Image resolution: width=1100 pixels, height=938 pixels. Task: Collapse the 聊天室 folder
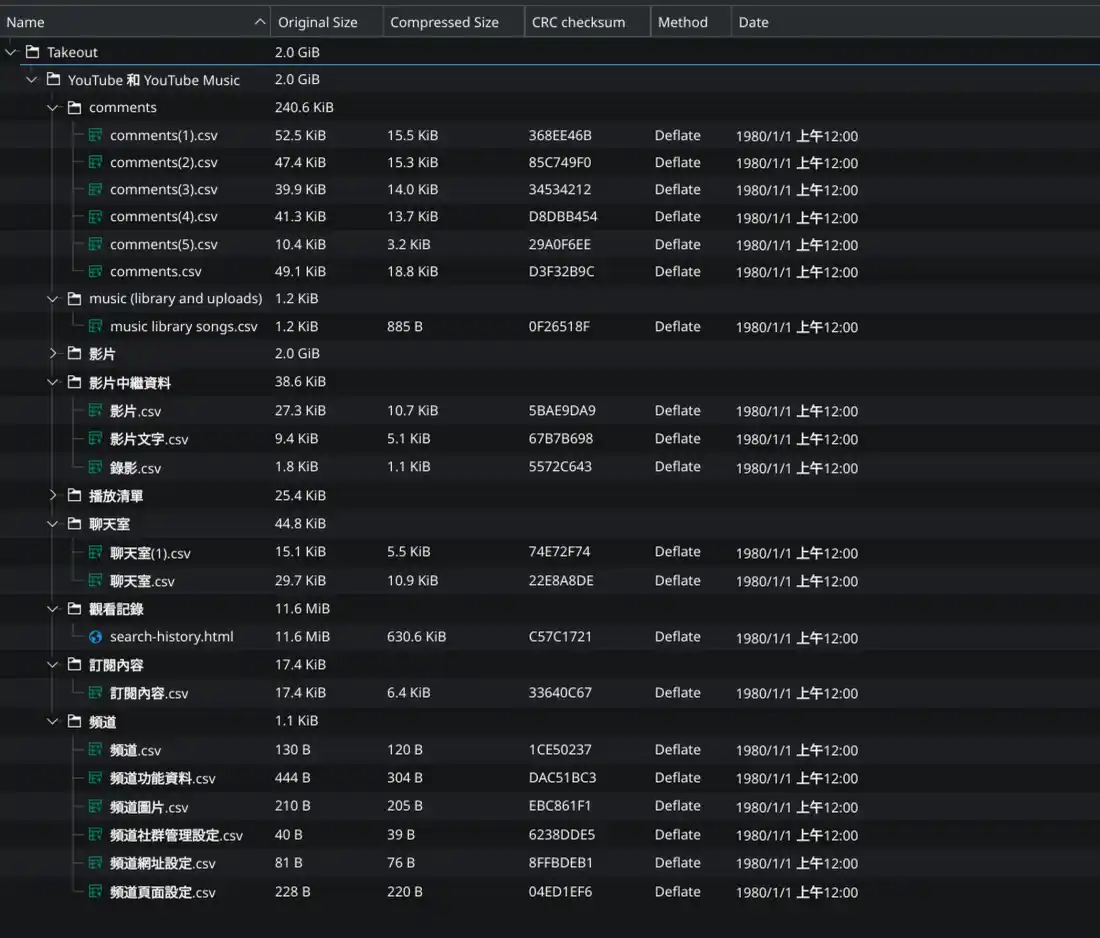(x=53, y=523)
